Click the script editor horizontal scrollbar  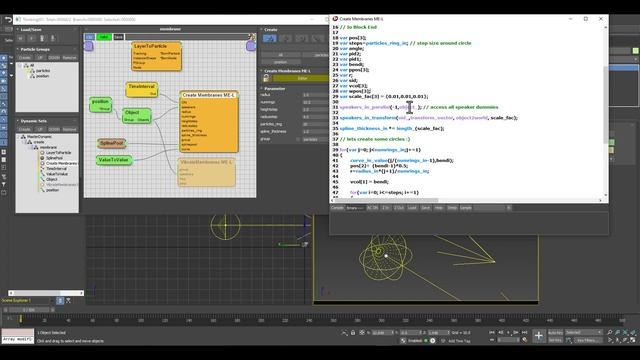point(387,200)
